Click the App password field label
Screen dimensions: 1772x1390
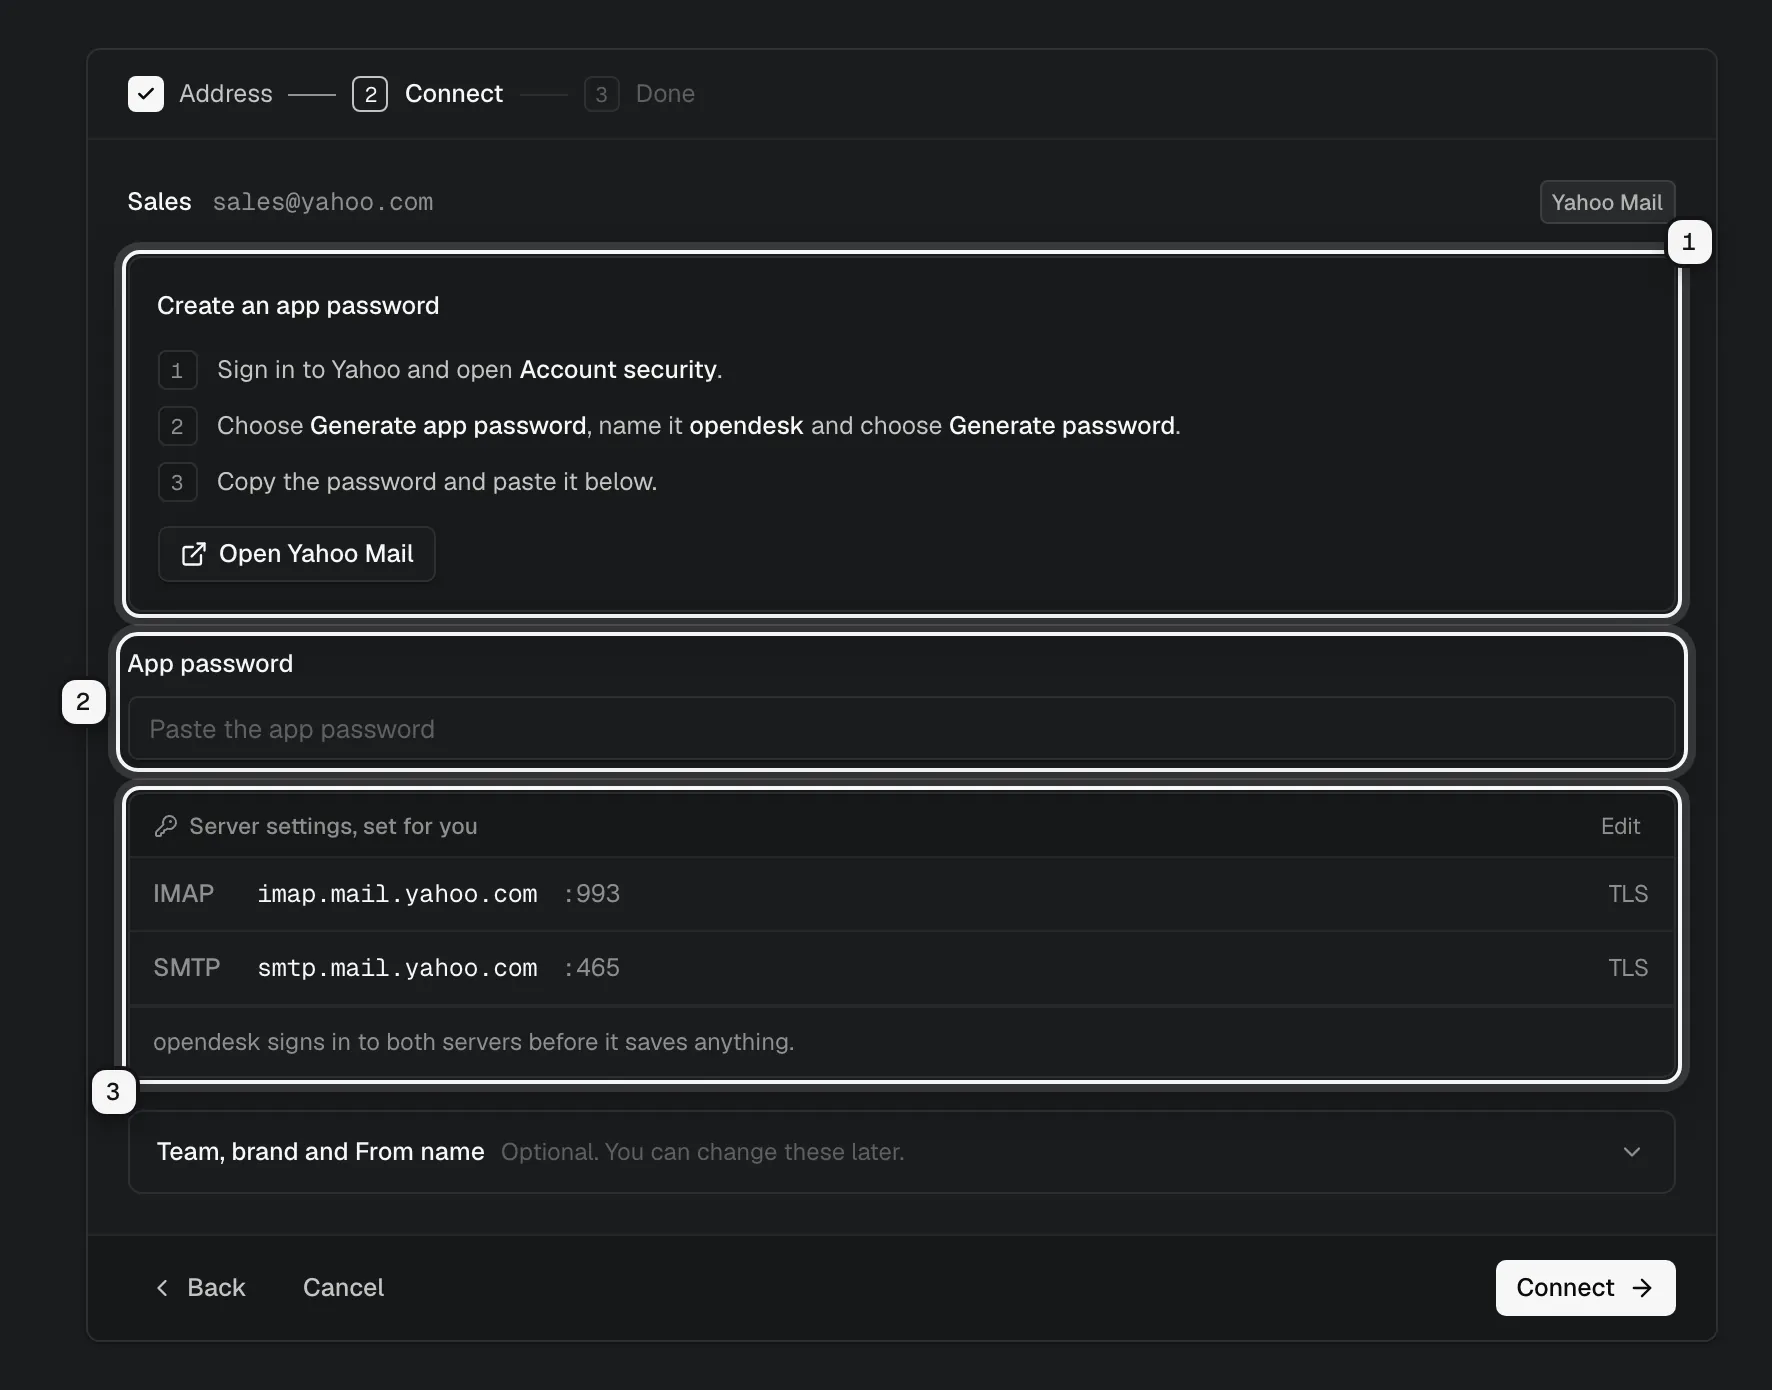coord(210,664)
